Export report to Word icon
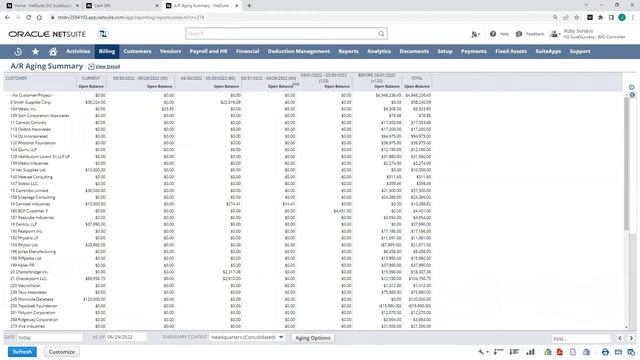 click(x=586, y=352)
